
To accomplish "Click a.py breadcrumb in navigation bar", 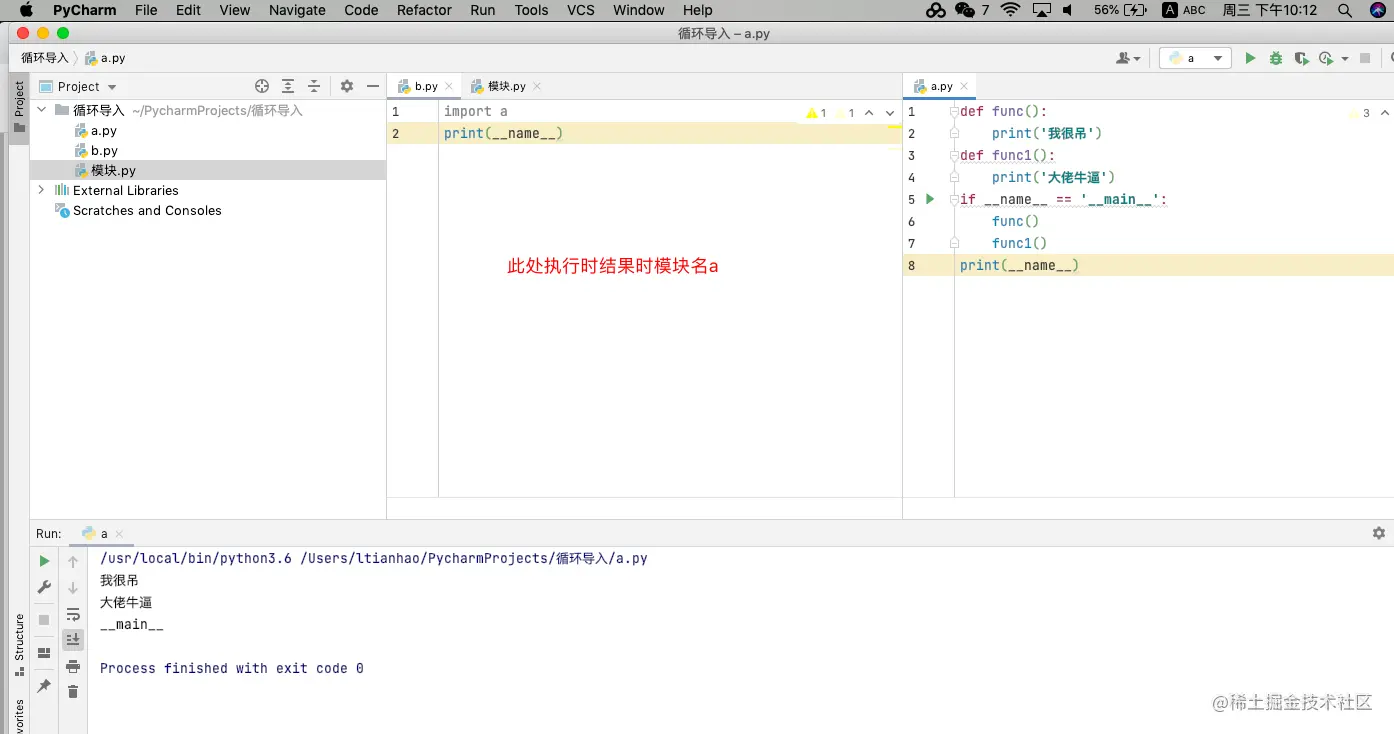I will pyautogui.click(x=105, y=58).
